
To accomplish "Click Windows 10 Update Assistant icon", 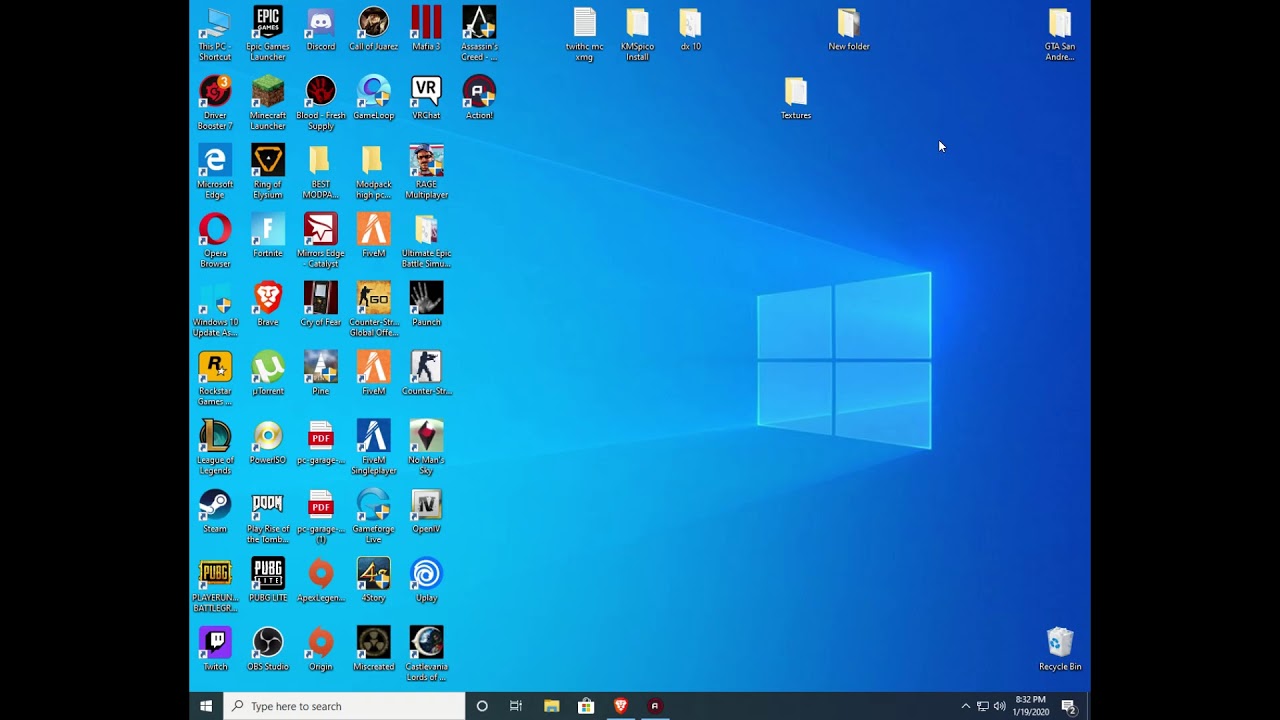I will 215,309.
